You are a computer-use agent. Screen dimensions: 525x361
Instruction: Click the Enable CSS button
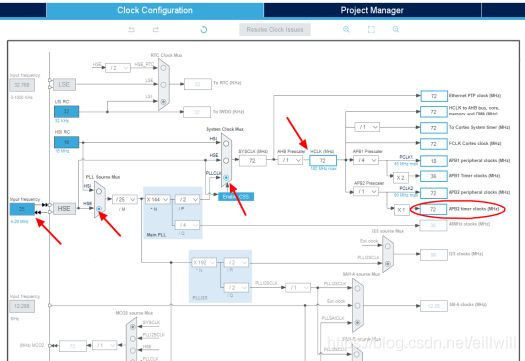coord(236,197)
